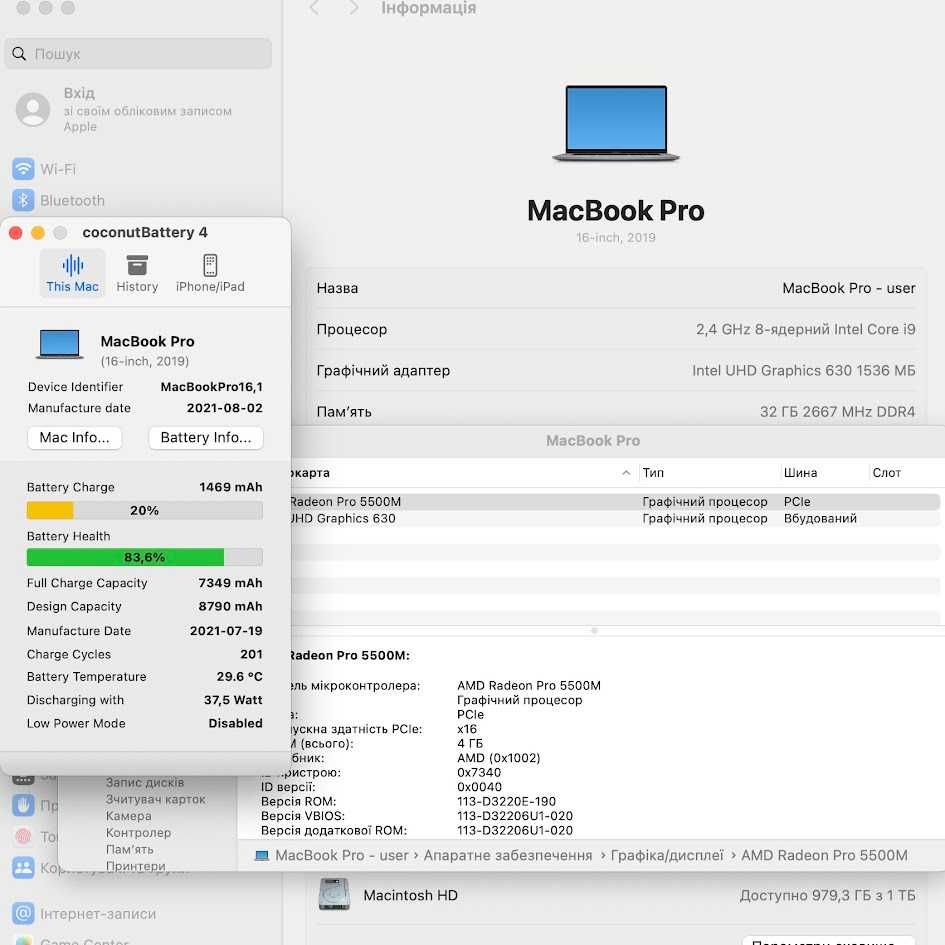This screenshot has height=945, width=945.
Task: Close the coconutBattery window with red button
Action: [16, 233]
